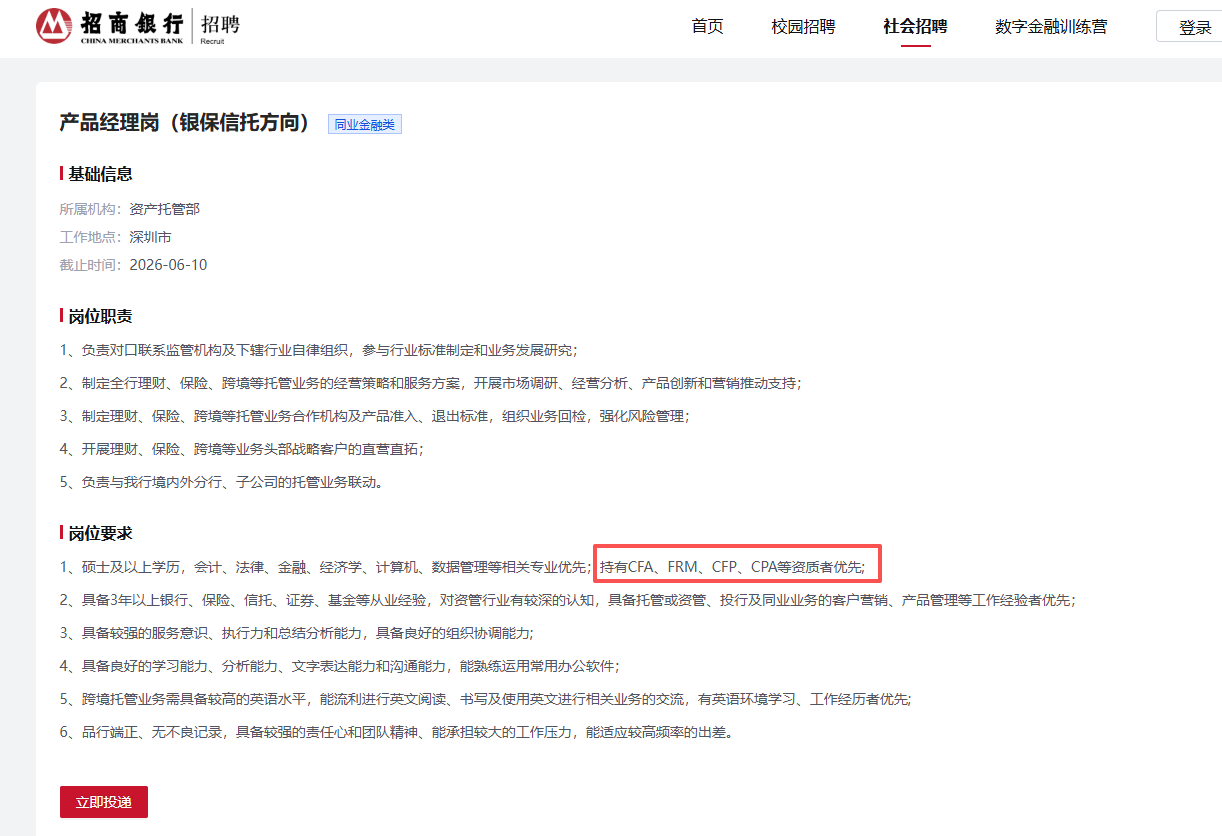Select the 社会招聘 navigation tab
The width and height of the screenshot is (1222, 836).
pyautogui.click(x=915, y=27)
